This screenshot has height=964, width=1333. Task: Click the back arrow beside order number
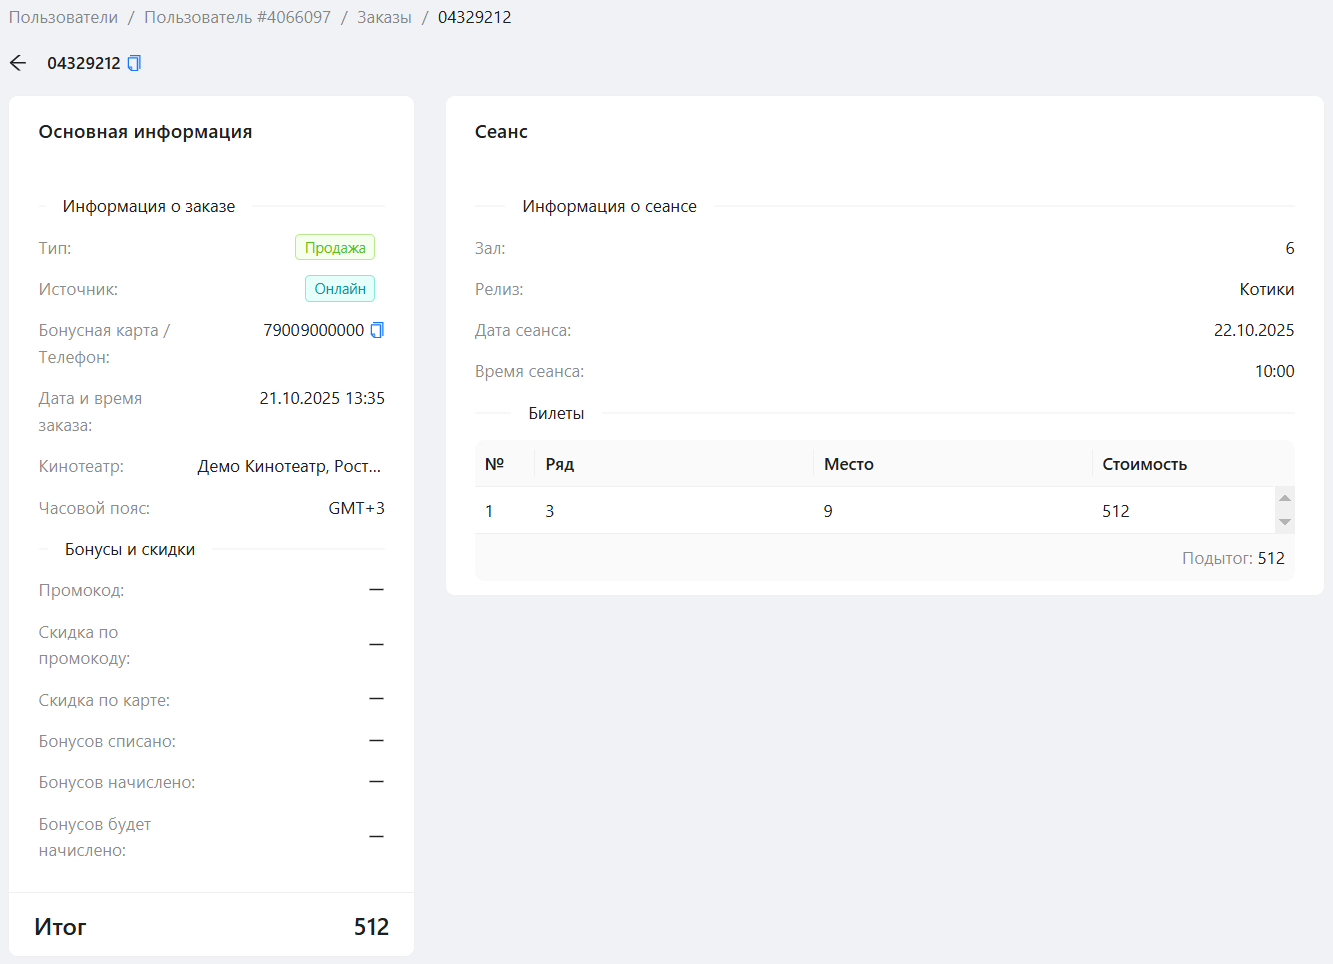[18, 63]
